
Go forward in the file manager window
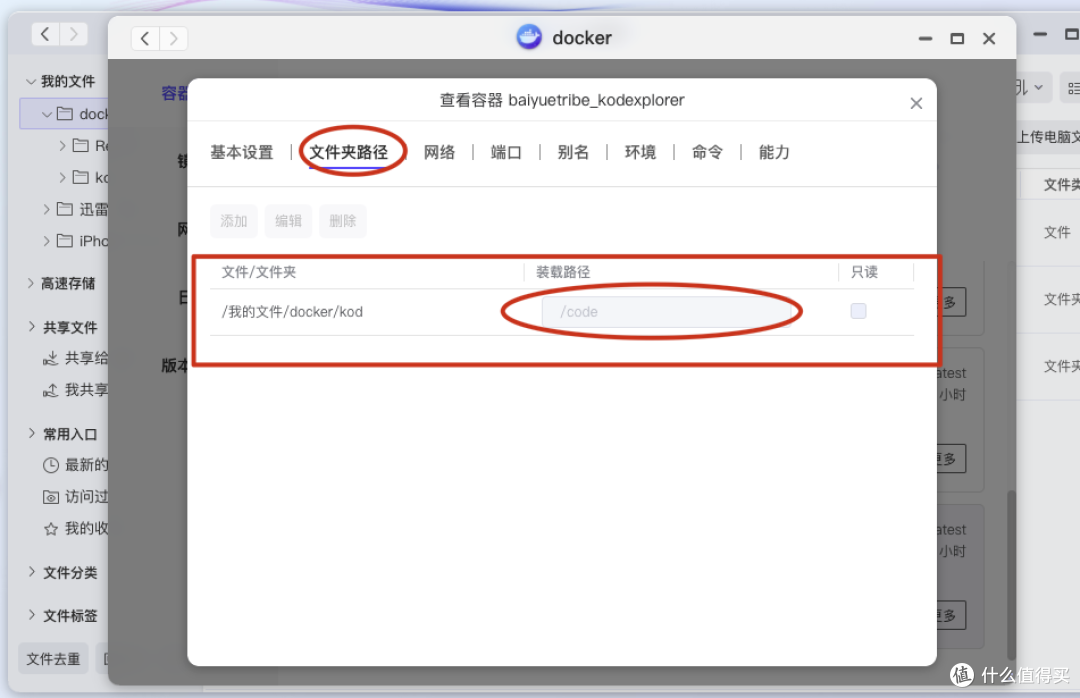point(74,34)
